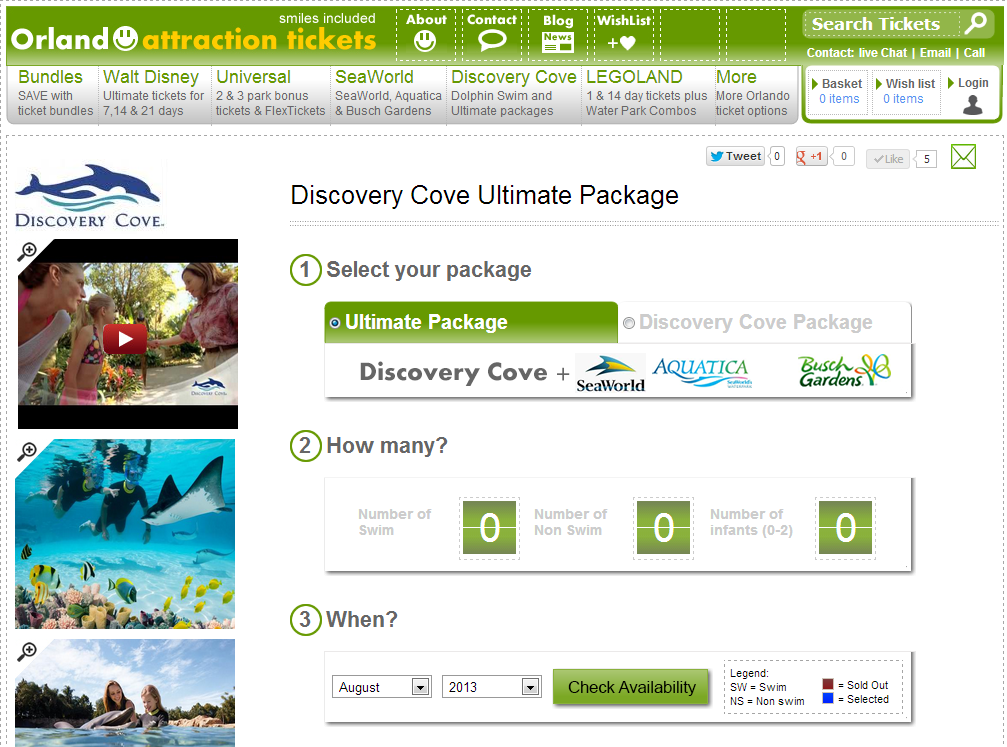Click the Facebook Like count 5
The height and width of the screenshot is (747, 1007).
[x=926, y=159]
